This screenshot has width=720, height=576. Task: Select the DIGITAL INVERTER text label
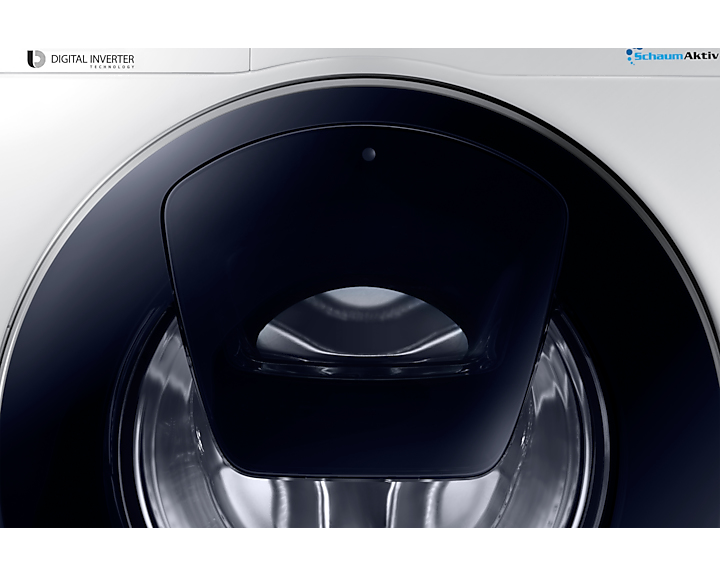[93, 59]
